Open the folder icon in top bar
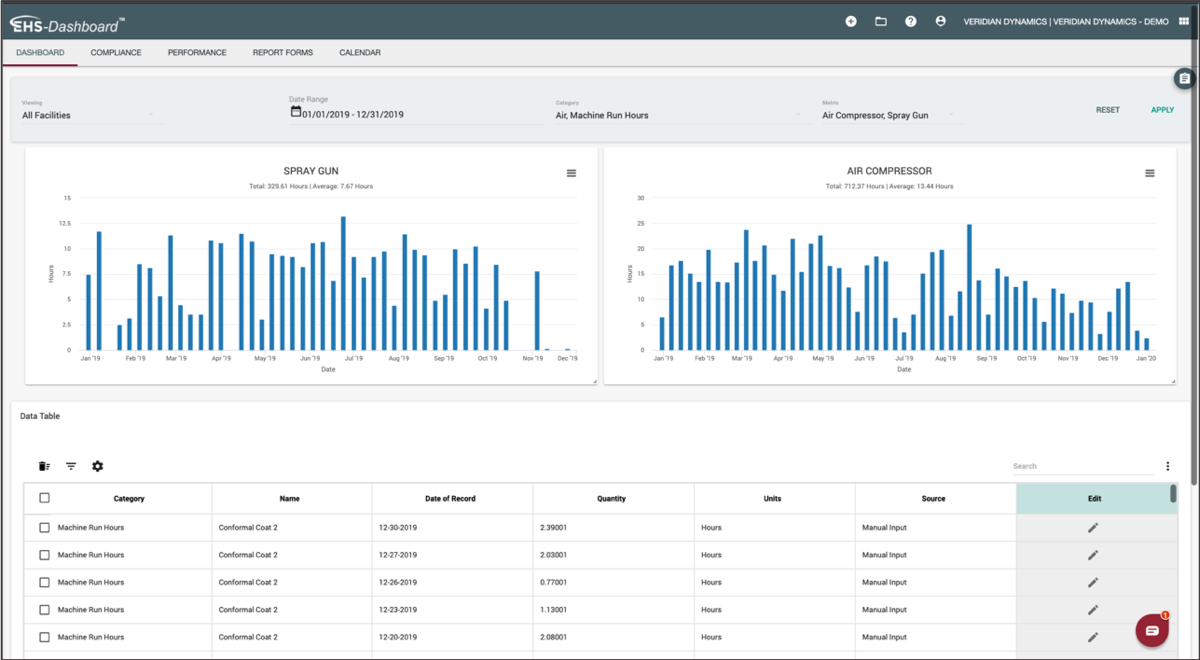The width and height of the screenshot is (1200, 660). (881, 21)
